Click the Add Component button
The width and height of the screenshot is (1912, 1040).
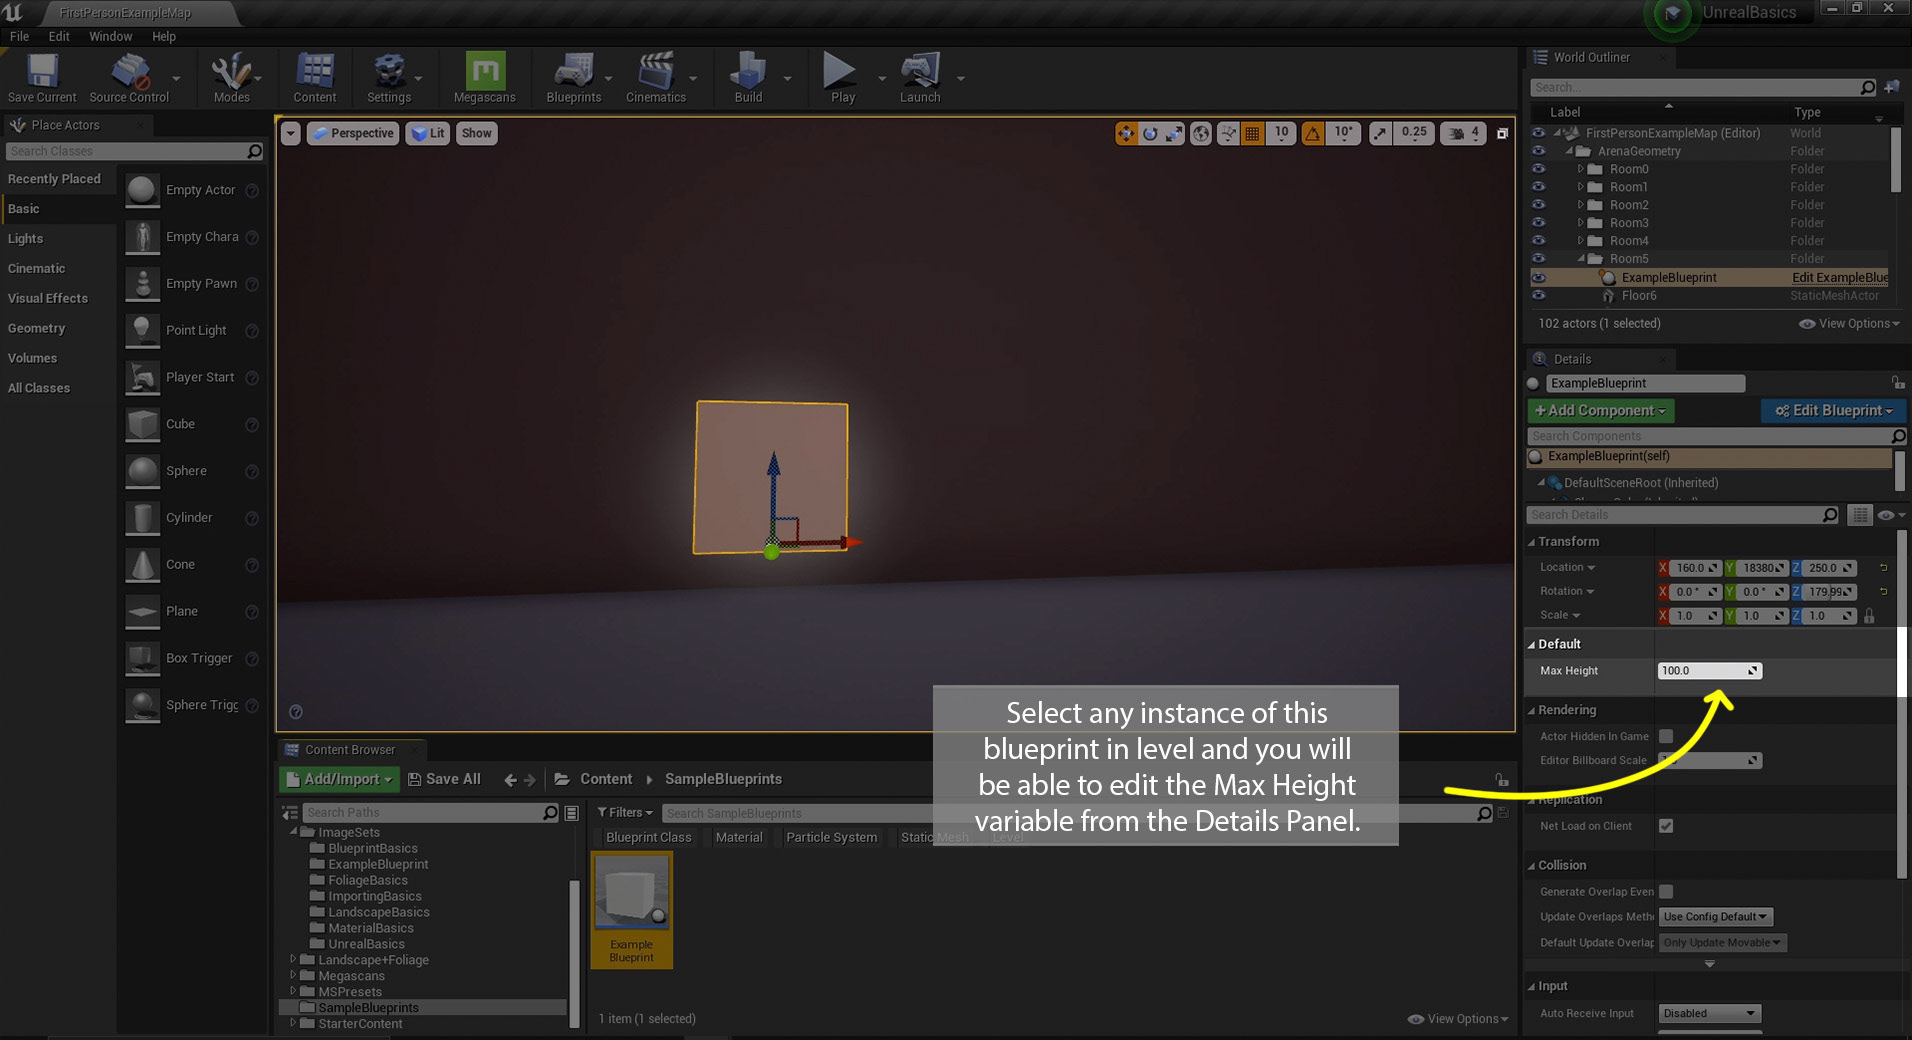1600,411
